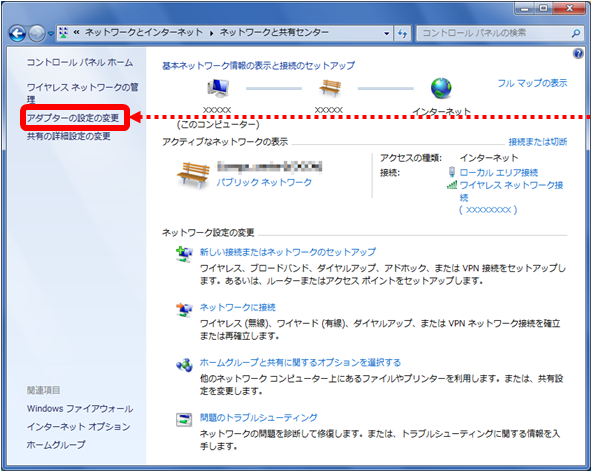Open コントロール パネル ホーム link
Viewport: 592px width, 472px height.
click(80, 62)
